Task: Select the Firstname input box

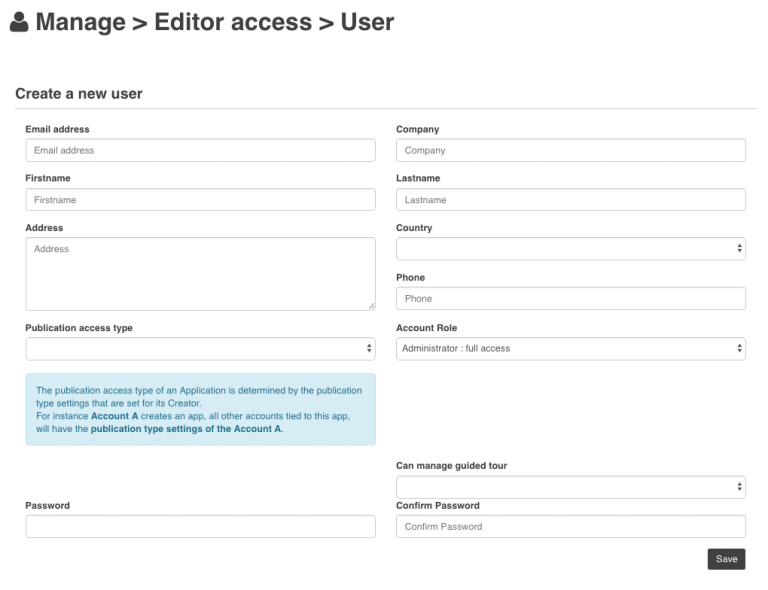Action: pos(200,200)
